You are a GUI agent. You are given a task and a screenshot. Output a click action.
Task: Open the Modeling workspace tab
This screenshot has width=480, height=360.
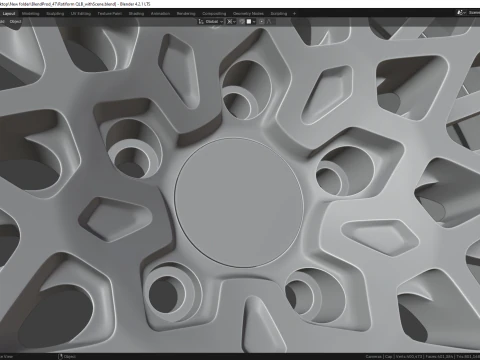point(30,14)
